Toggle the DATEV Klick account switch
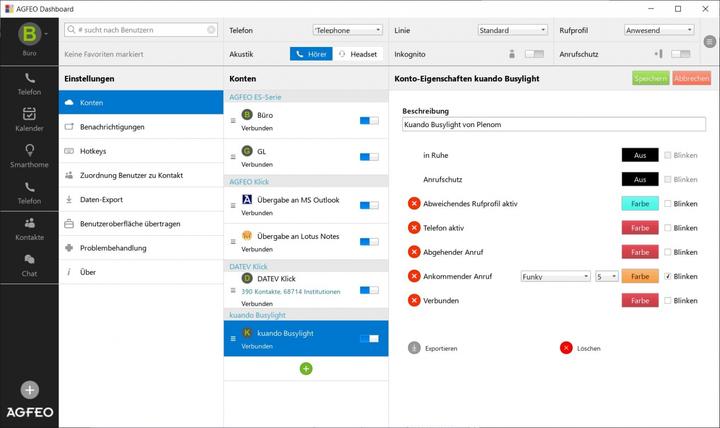The height and width of the screenshot is (428, 720). coord(369,290)
